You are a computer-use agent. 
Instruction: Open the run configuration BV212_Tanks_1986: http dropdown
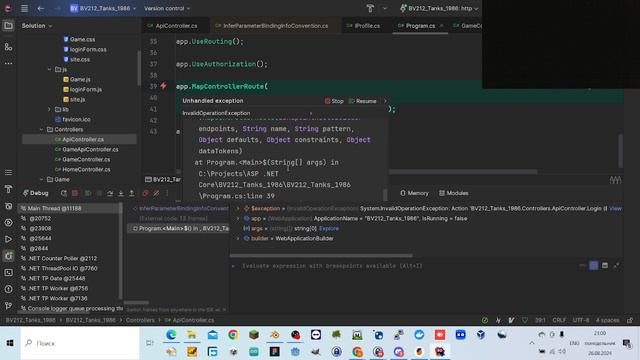(439, 8)
